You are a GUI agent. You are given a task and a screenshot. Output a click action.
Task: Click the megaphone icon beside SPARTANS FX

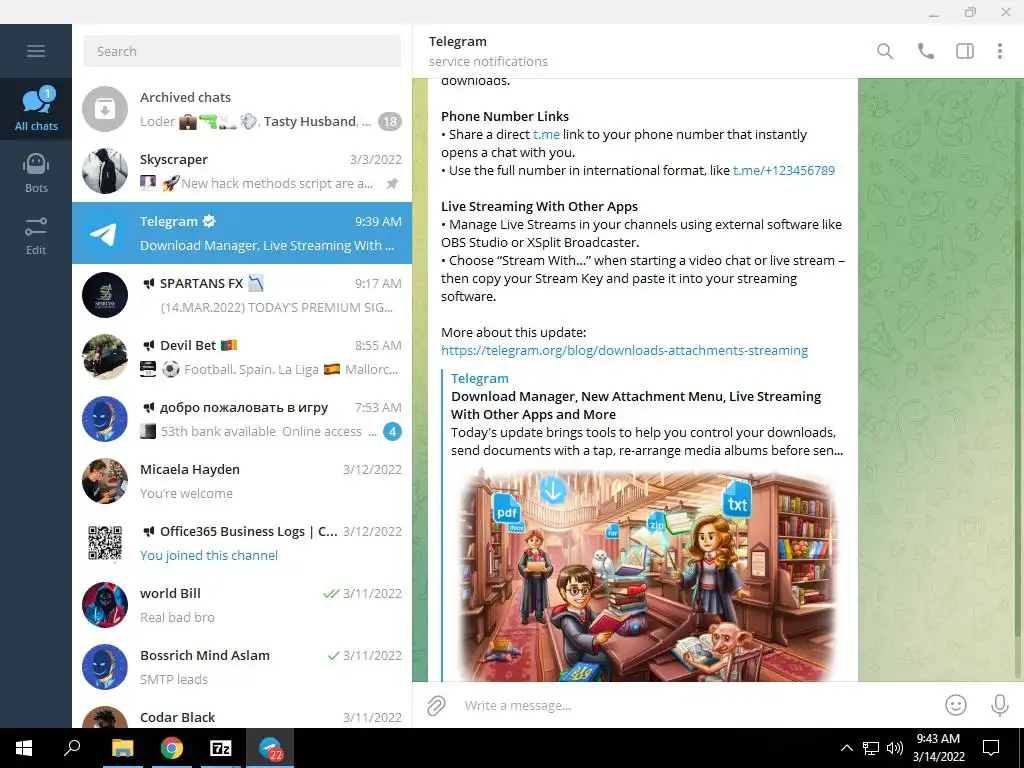pyautogui.click(x=148, y=283)
